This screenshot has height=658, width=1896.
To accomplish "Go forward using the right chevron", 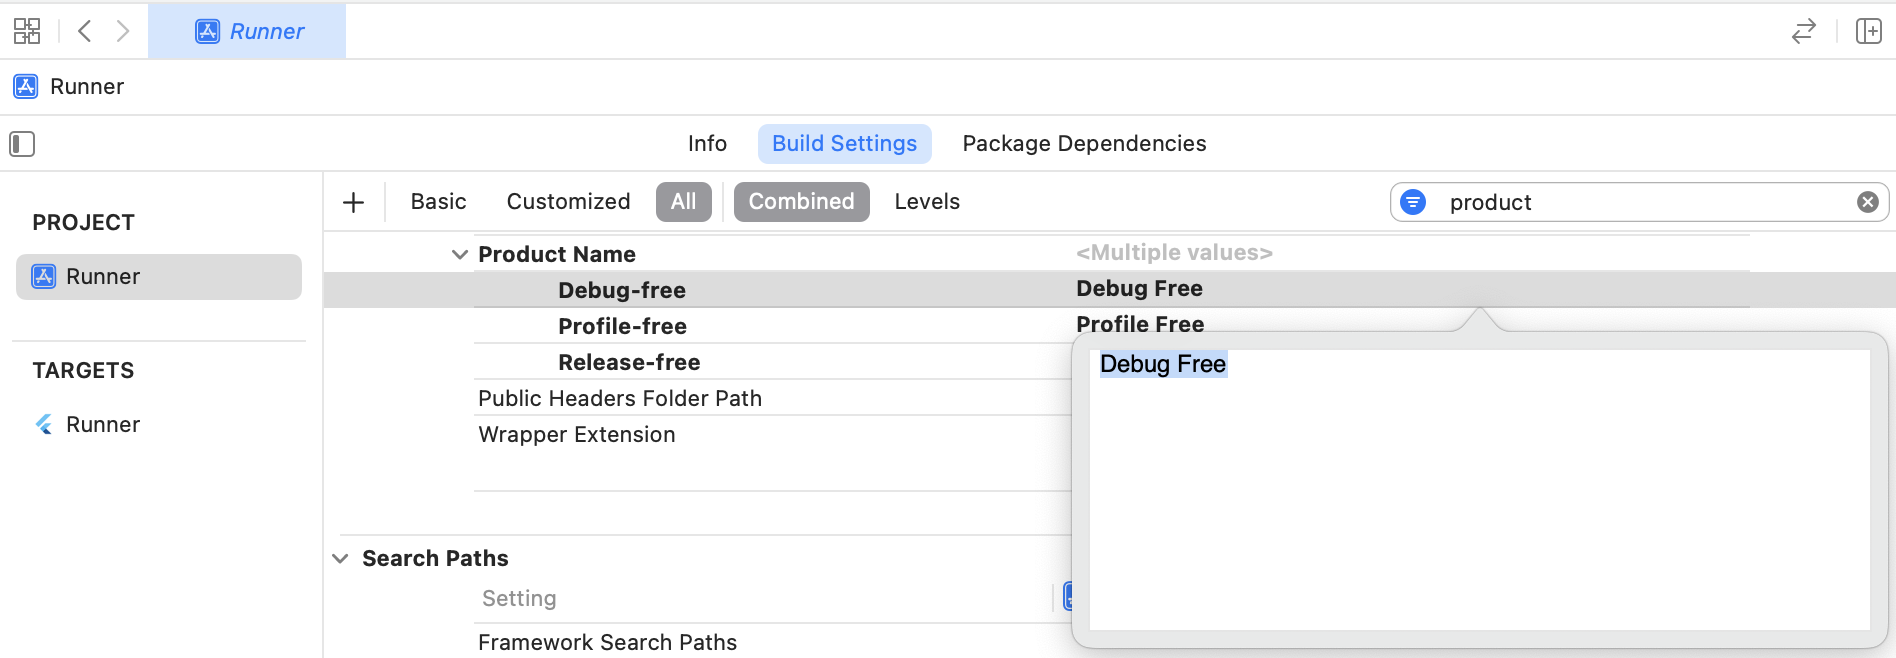I will [x=123, y=31].
